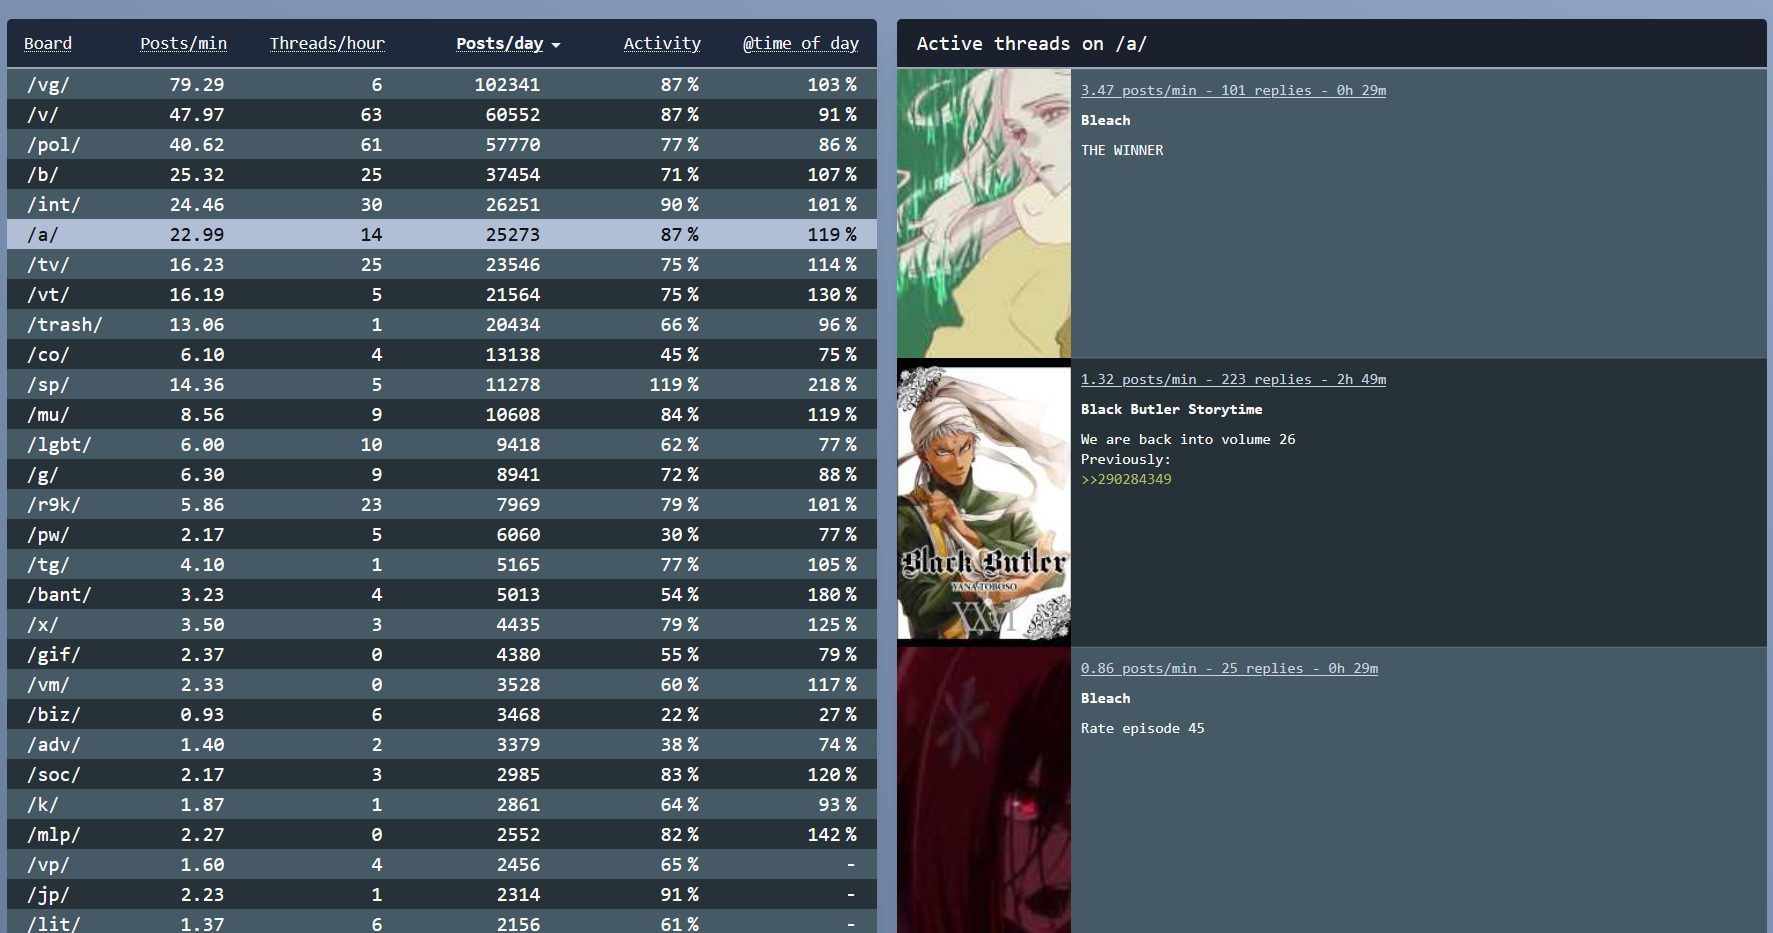
Task: Select the /r9k/ board row
Action: pos(442,504)
